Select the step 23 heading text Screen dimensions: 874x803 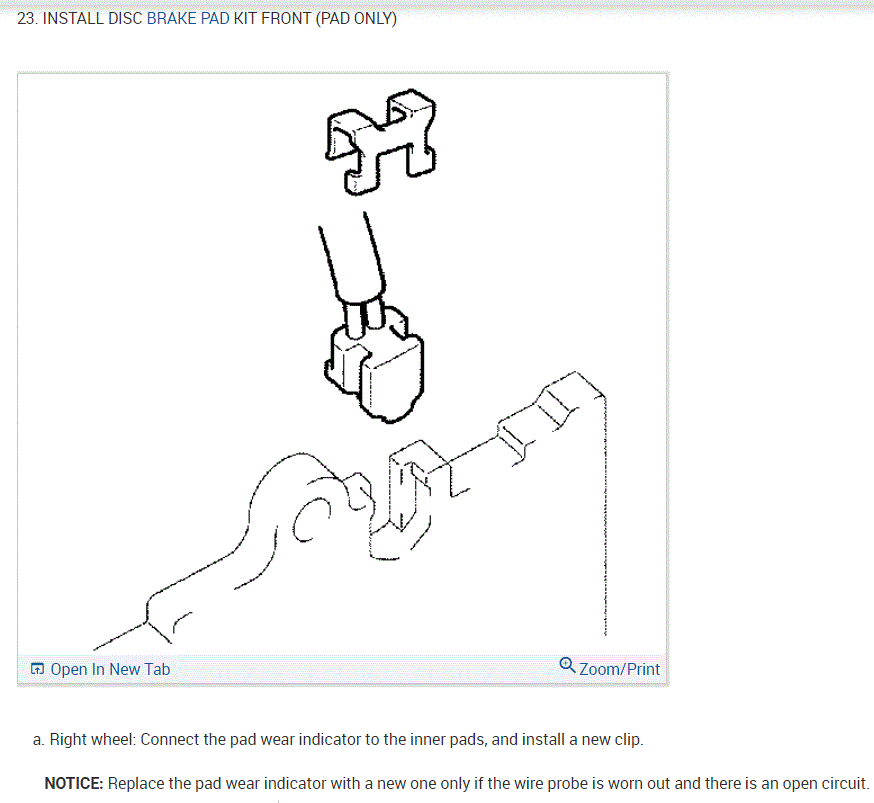pos(207,18)
